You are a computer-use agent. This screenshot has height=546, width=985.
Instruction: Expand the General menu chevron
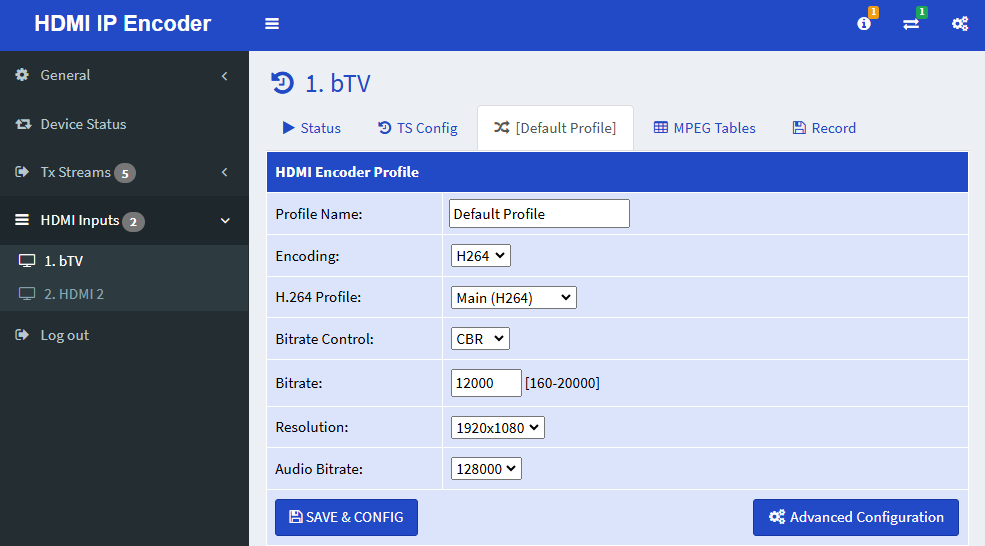pyautogui.click(x=224, y=76)
